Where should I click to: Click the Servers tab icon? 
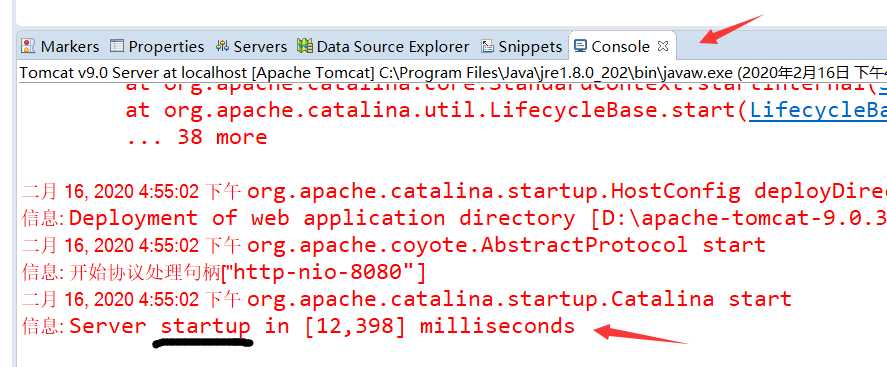click(222, 46)
